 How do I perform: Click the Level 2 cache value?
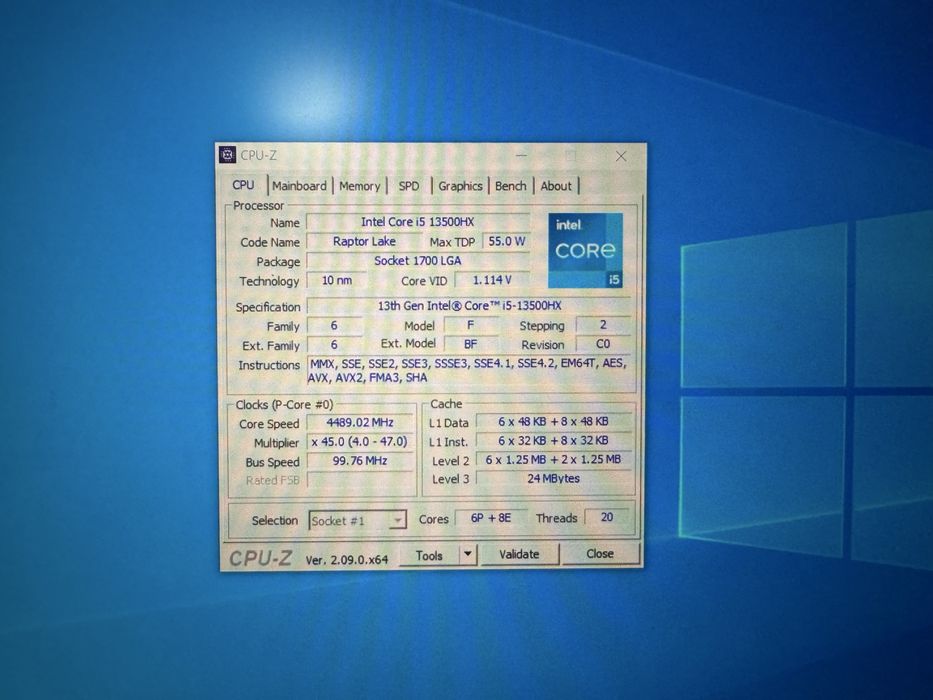pyautogui.click(x=553, y=460)
